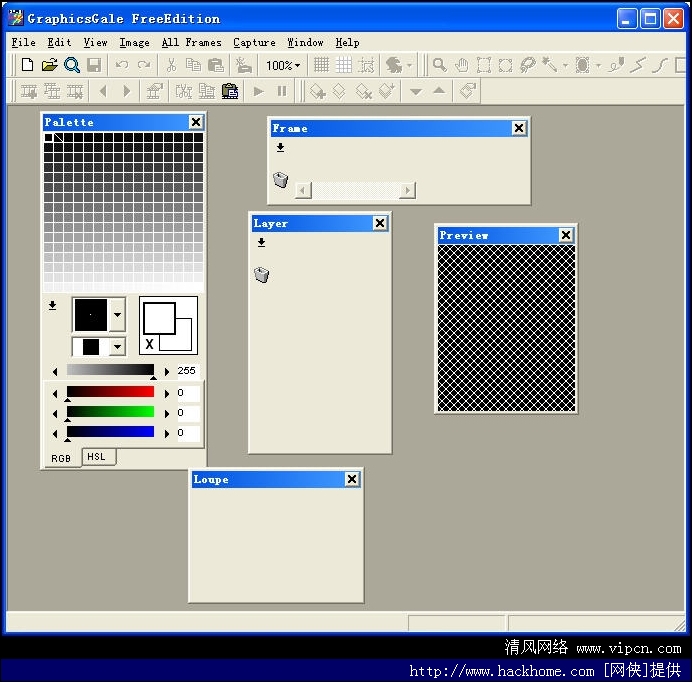The height and width of the screenshot is (682, 692).
Task: Copy the selection
Action: point(193,65)
